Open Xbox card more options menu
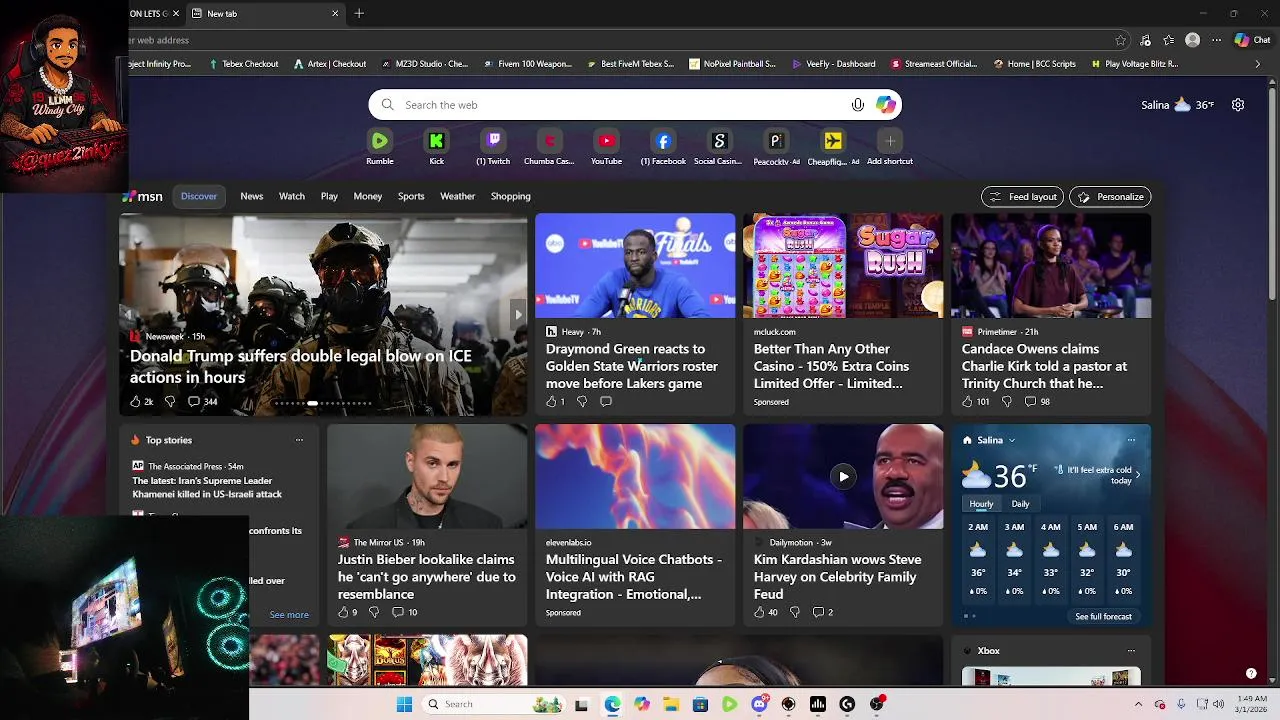The height and width of the screenshot is (720, 1280). click(1131, 651)
